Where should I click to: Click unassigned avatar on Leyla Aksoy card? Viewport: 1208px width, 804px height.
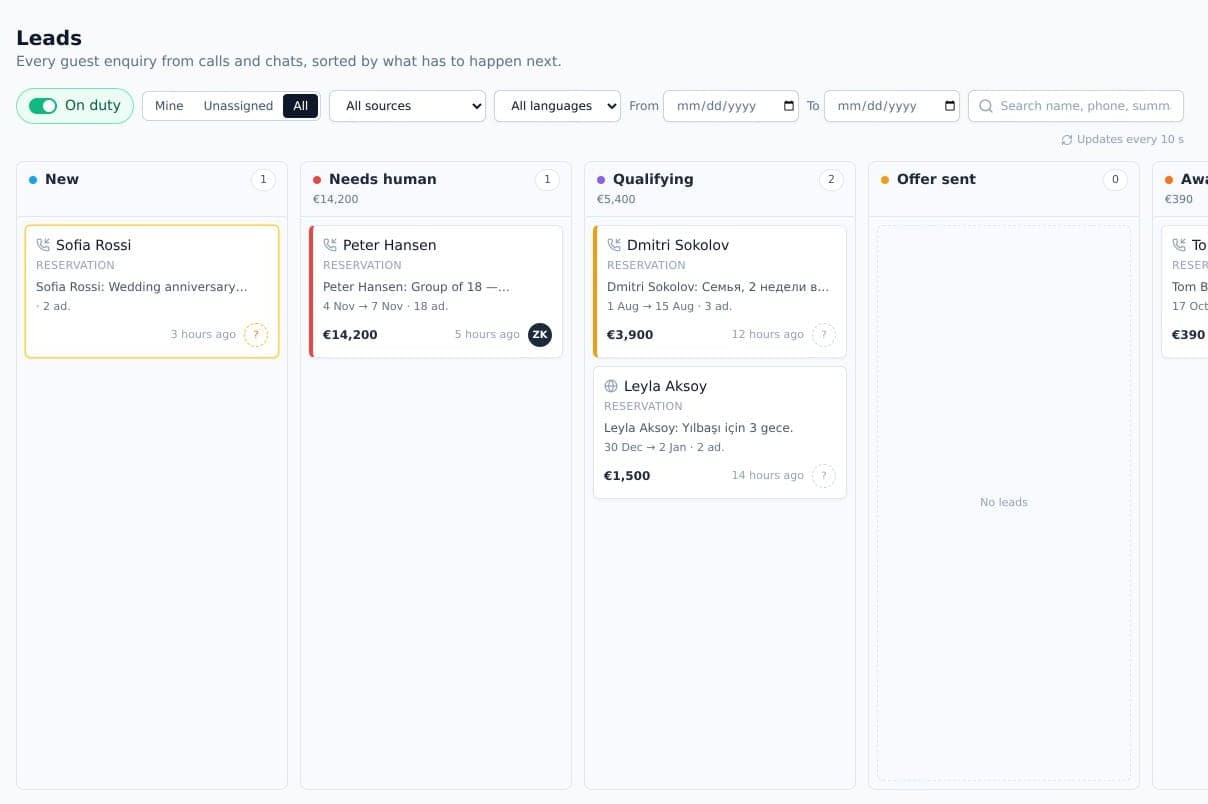(824, 475)
